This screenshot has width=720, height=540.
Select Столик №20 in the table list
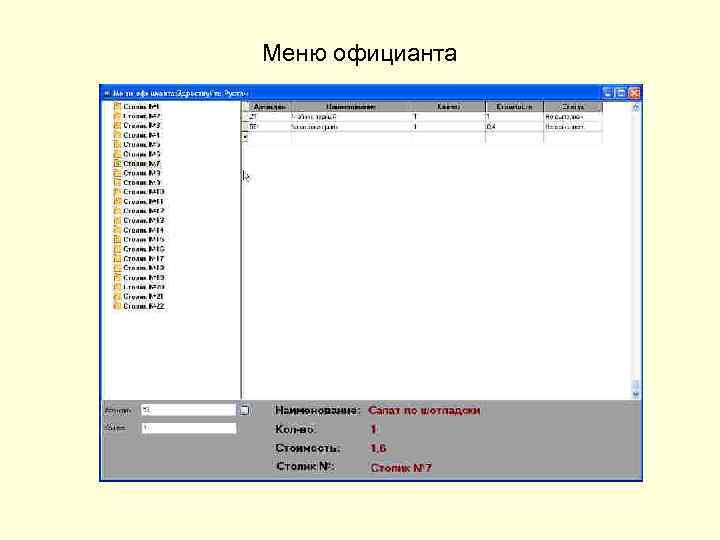[144, 287]
